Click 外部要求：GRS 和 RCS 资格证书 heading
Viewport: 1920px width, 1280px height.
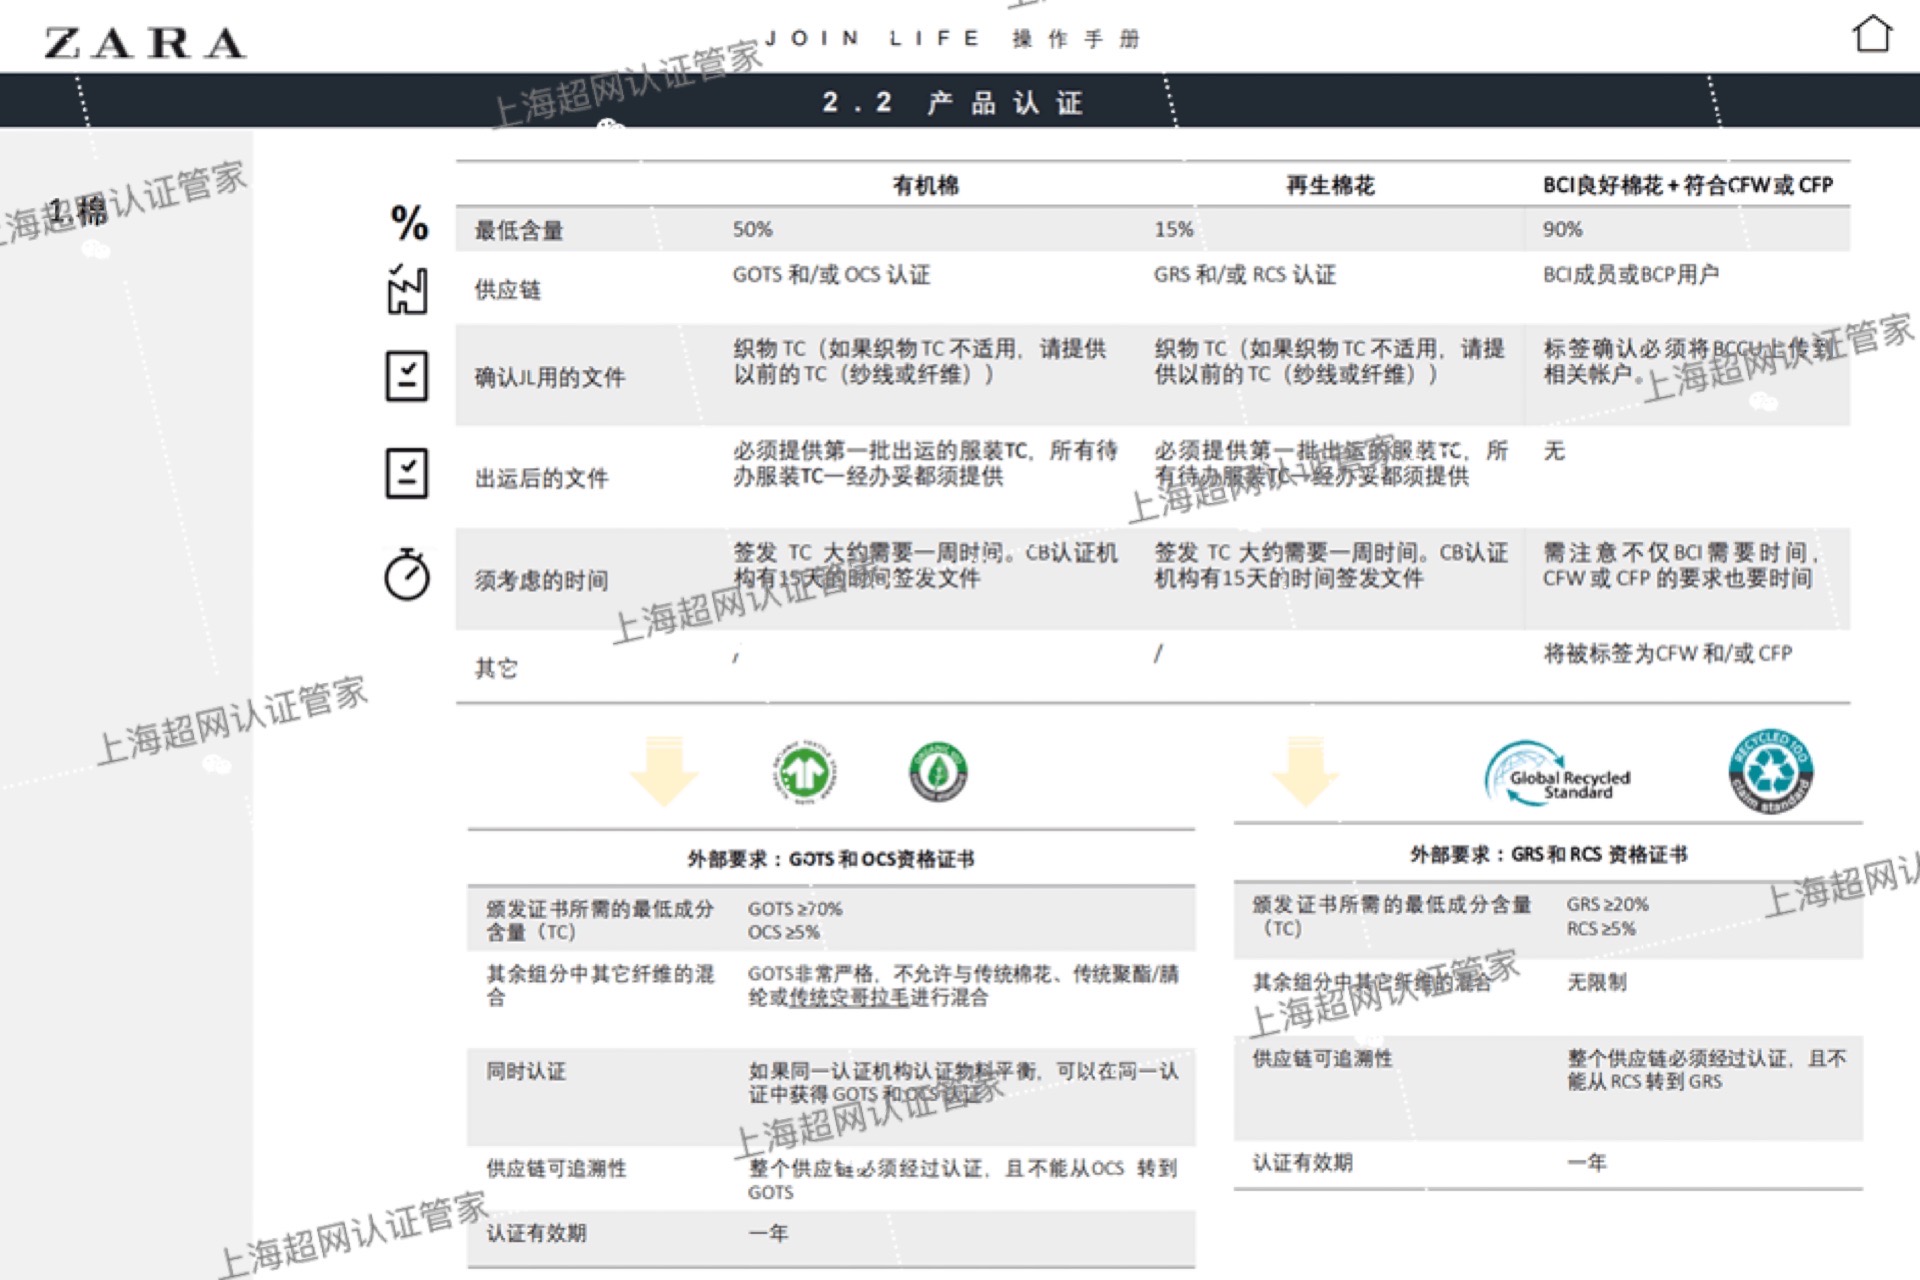(1549, 854)
